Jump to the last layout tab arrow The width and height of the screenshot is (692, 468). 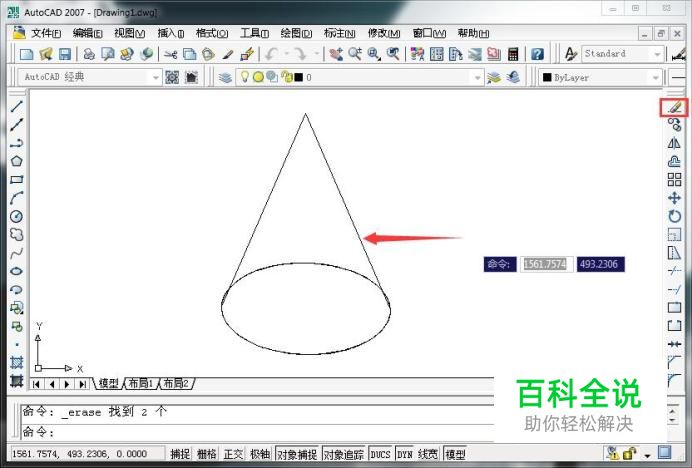[x=83, y=384]
